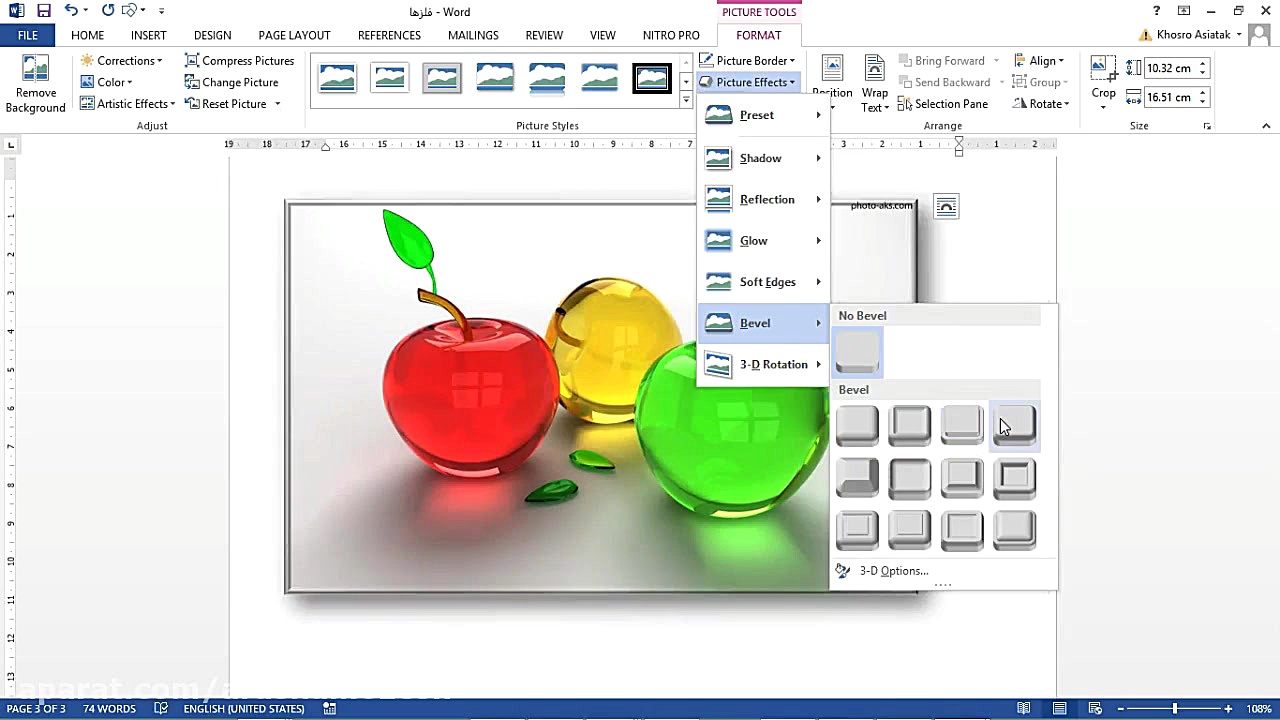Click the Layout Options icon beside picture

click(x=946, y=207)
